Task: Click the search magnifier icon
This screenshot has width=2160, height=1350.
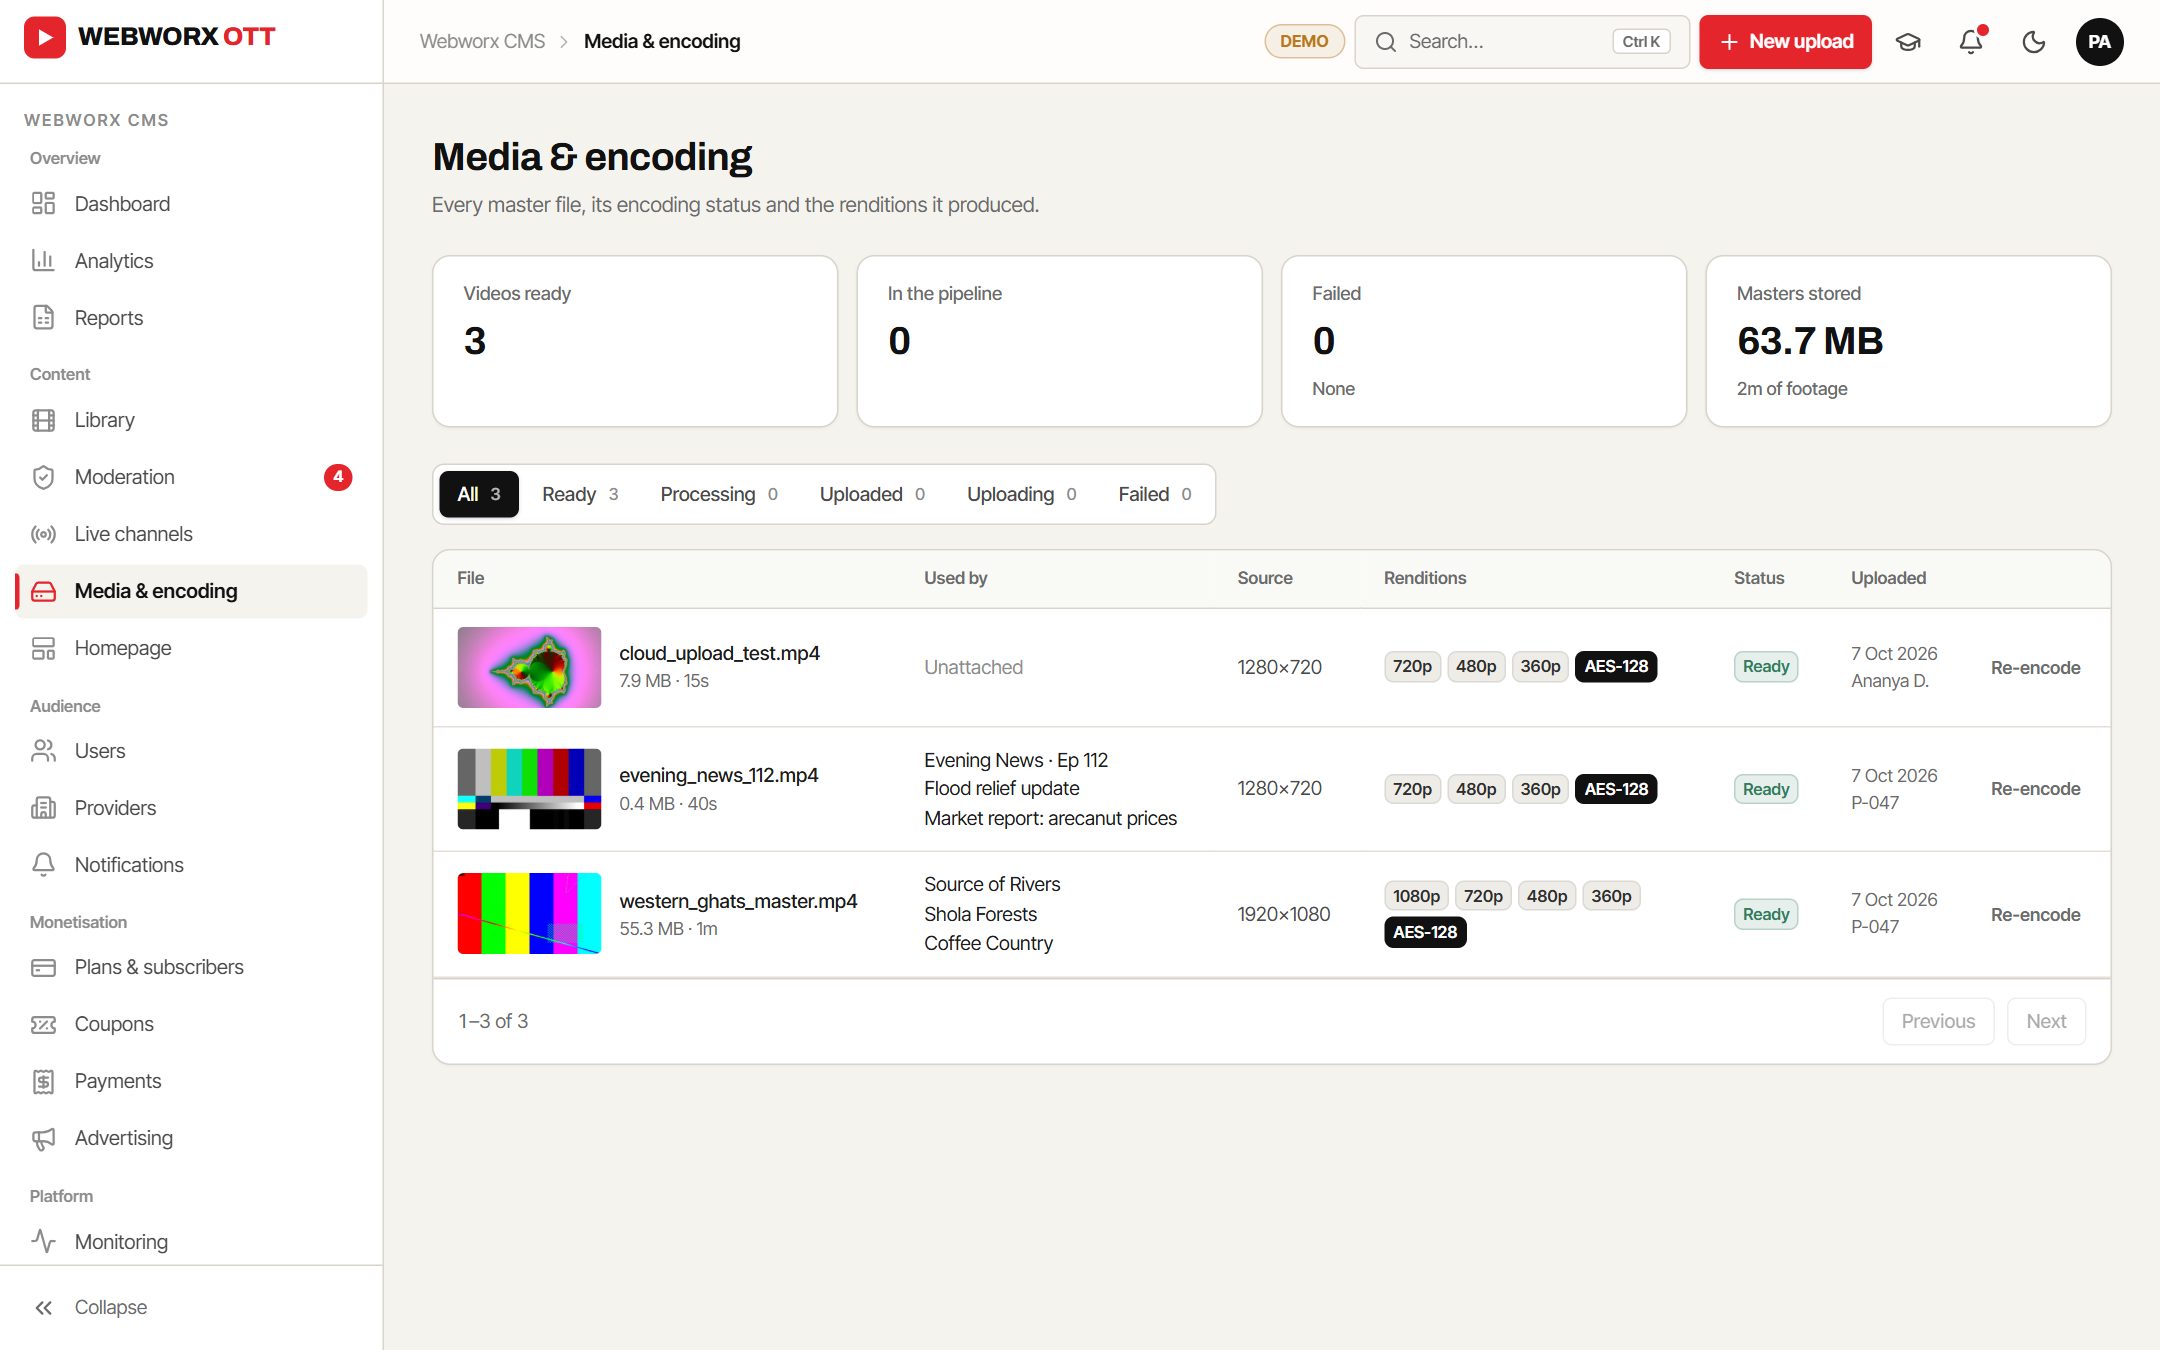Action: (1385, 42)
